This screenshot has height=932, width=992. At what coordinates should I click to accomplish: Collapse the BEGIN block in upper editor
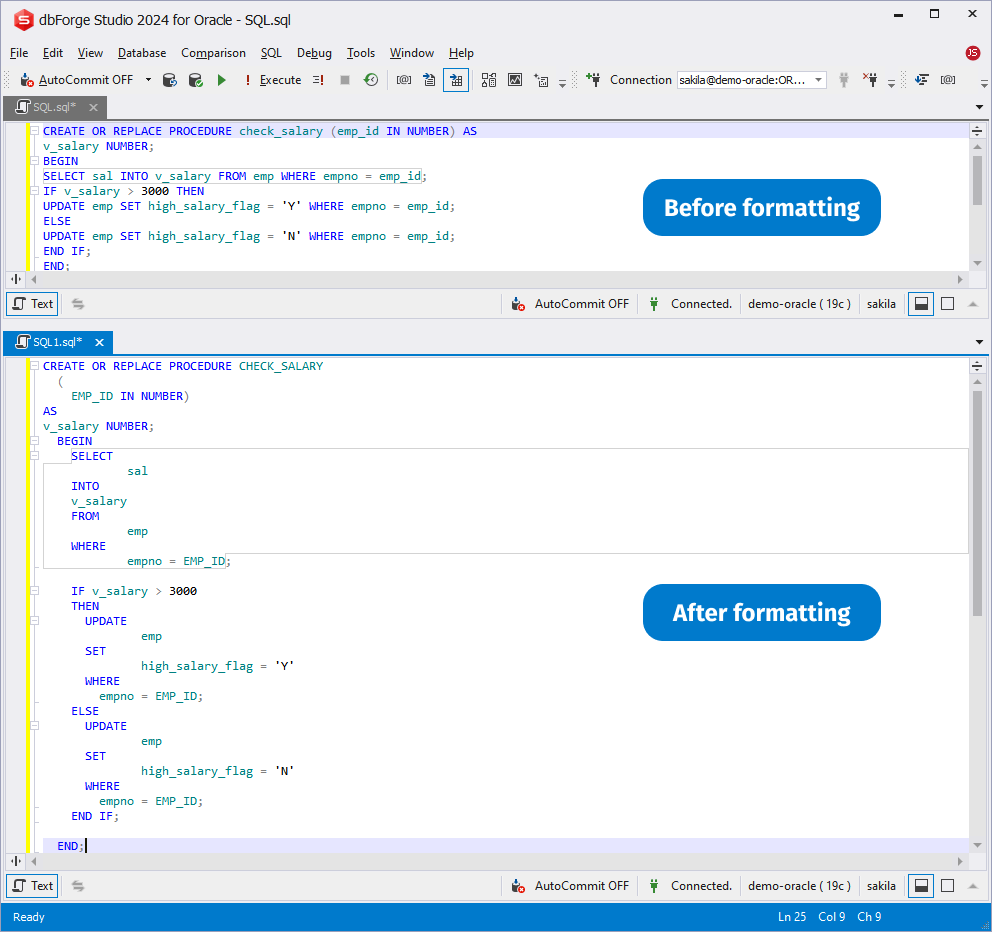35,161
